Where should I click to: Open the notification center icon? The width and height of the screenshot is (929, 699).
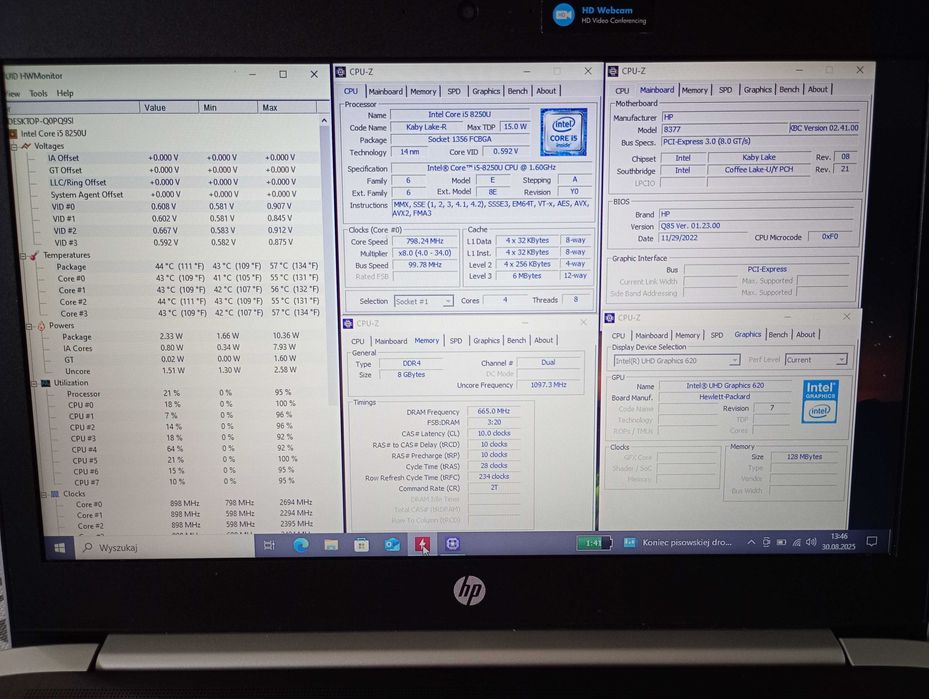pos(872,541)
